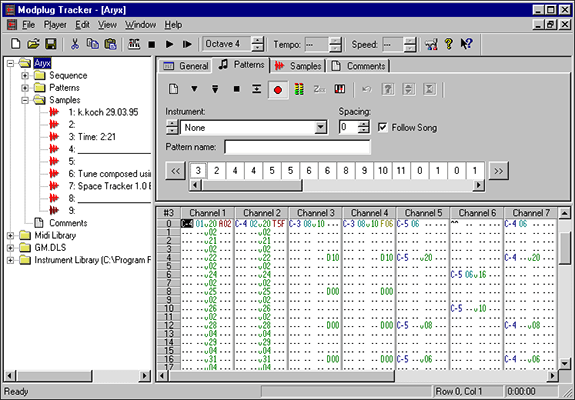Toggle the VU meters icon
The height and width of the screenshot is (400, 575).
click(x=299, y=89)
